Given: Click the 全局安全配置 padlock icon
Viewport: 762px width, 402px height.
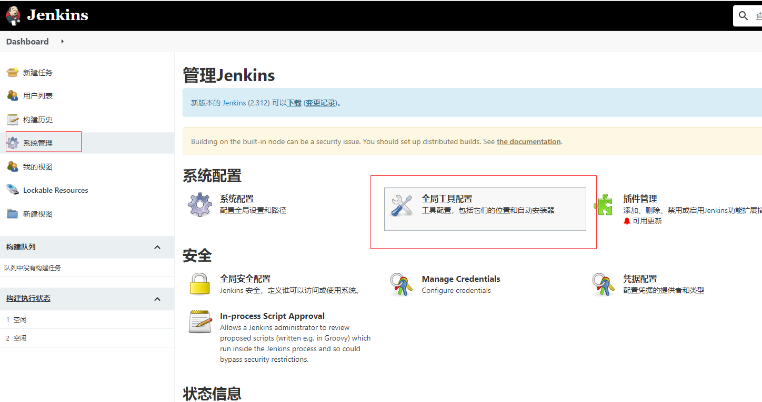Looking at the screenshot, I should pyautogui.click(x=200, y=284).
